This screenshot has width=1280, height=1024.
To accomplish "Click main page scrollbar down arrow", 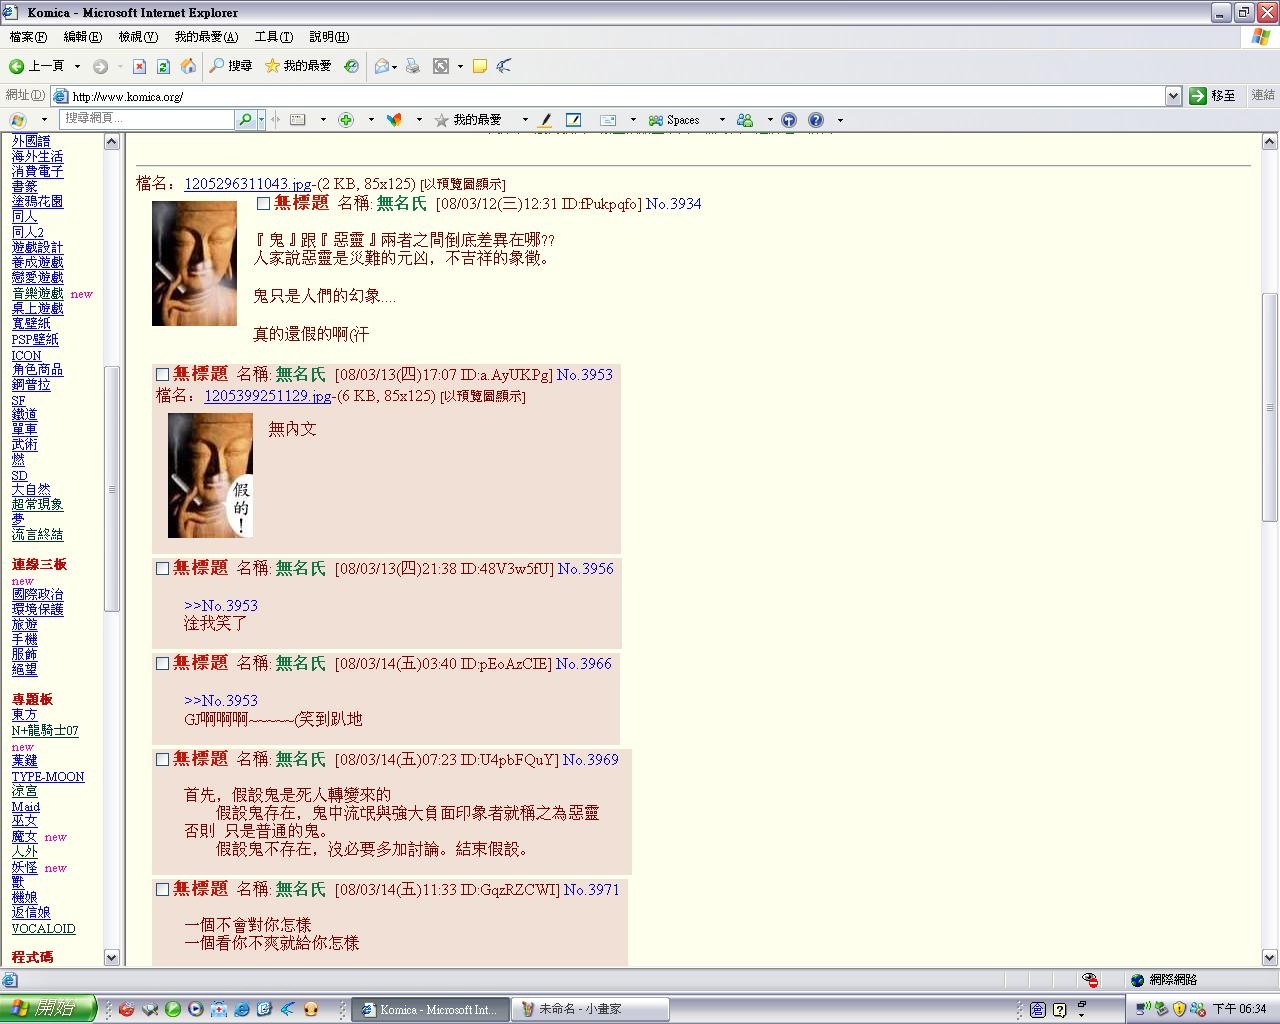I will tap(1270, 957).
